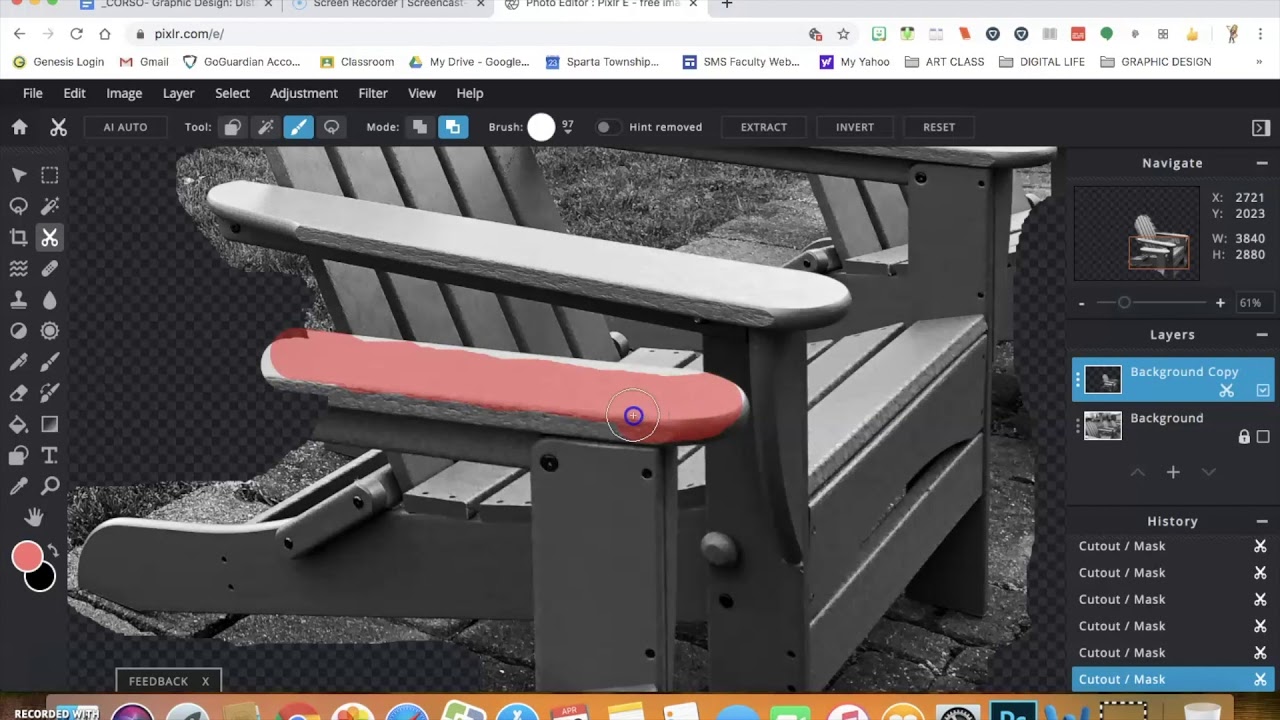1280x720 pixels.
Task: Click the INVERT button
Action: click(855, 127)
